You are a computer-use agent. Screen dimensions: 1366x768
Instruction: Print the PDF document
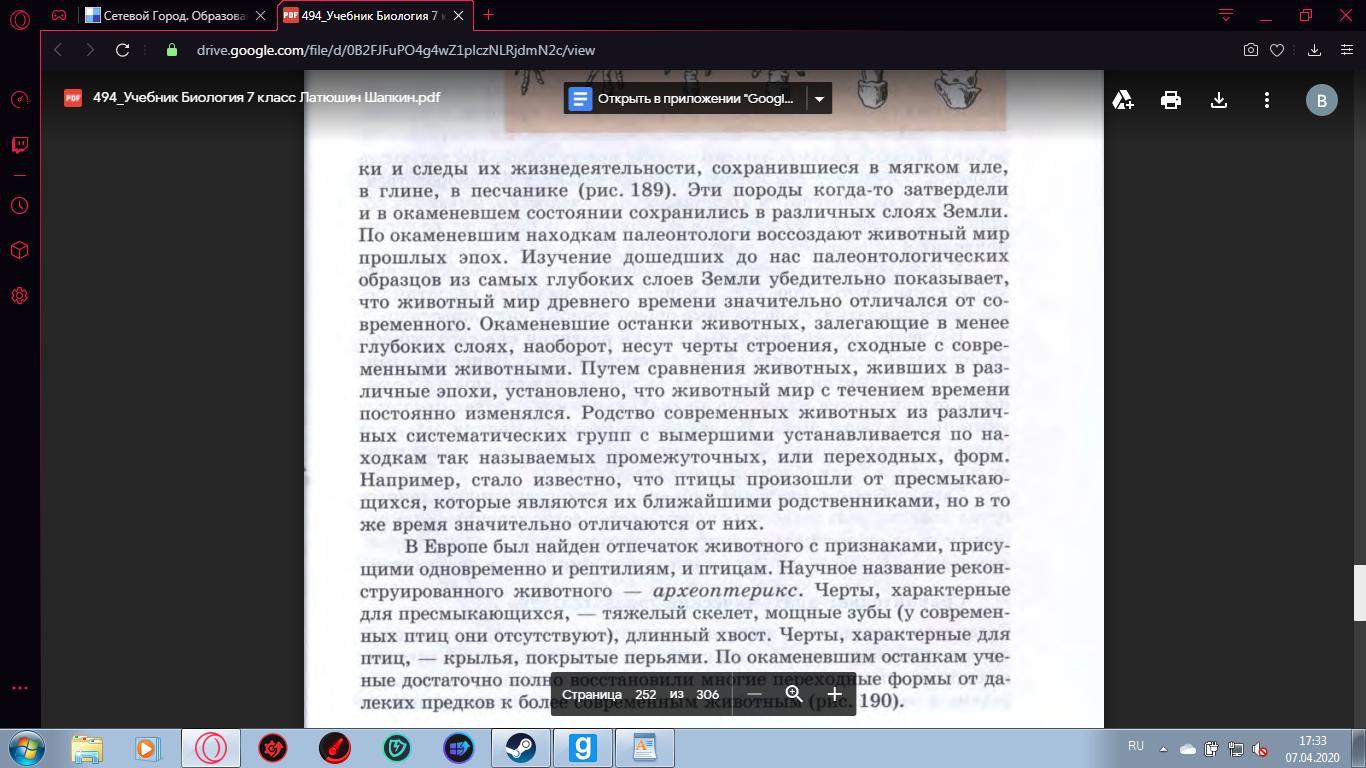[x=1171, y=100]
